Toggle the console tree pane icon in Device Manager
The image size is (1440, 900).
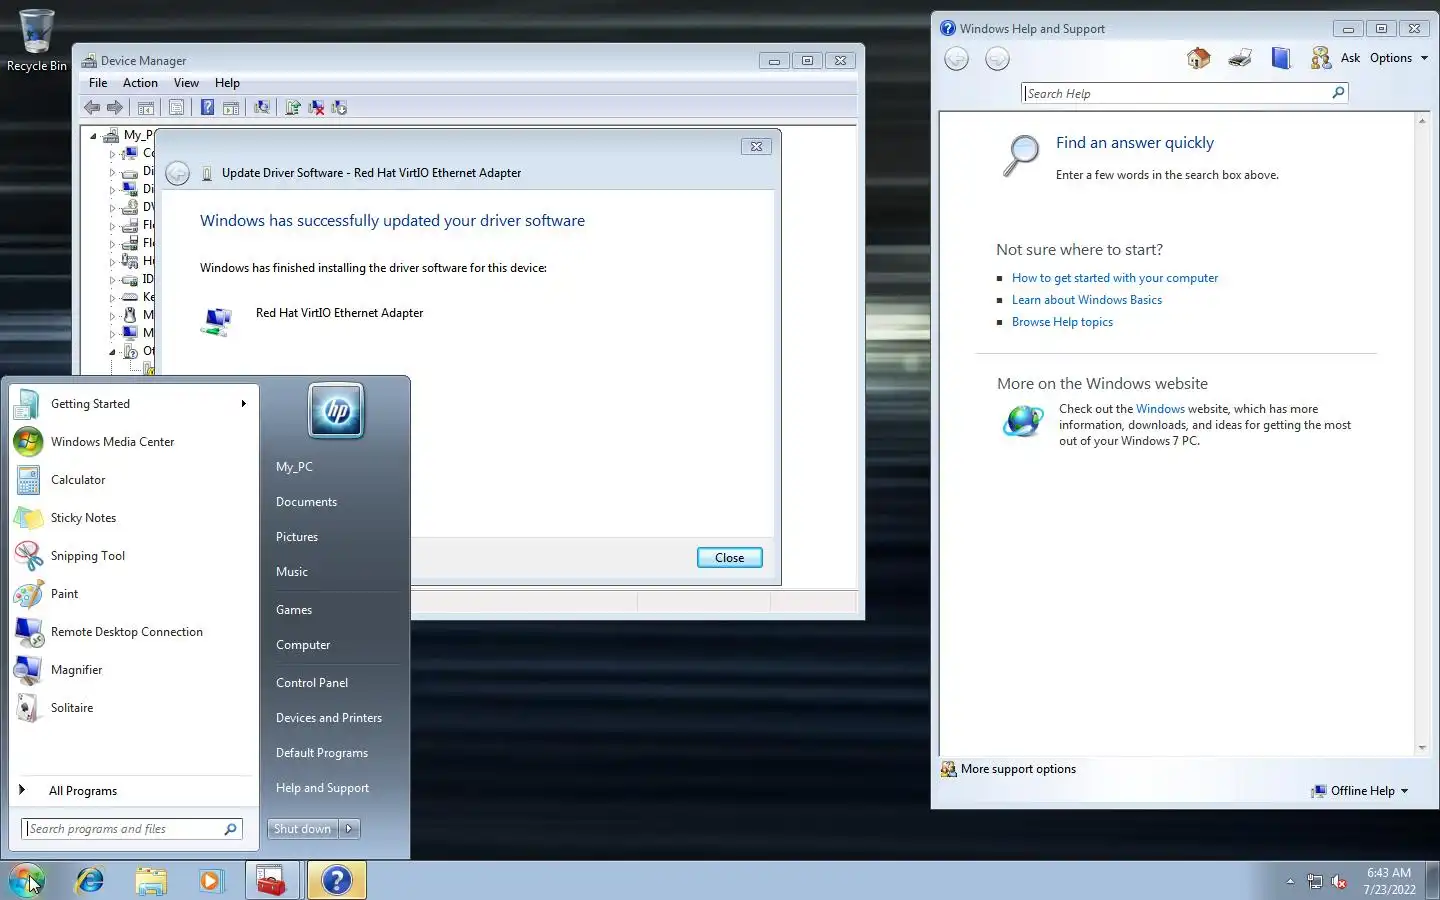[146, 108]
